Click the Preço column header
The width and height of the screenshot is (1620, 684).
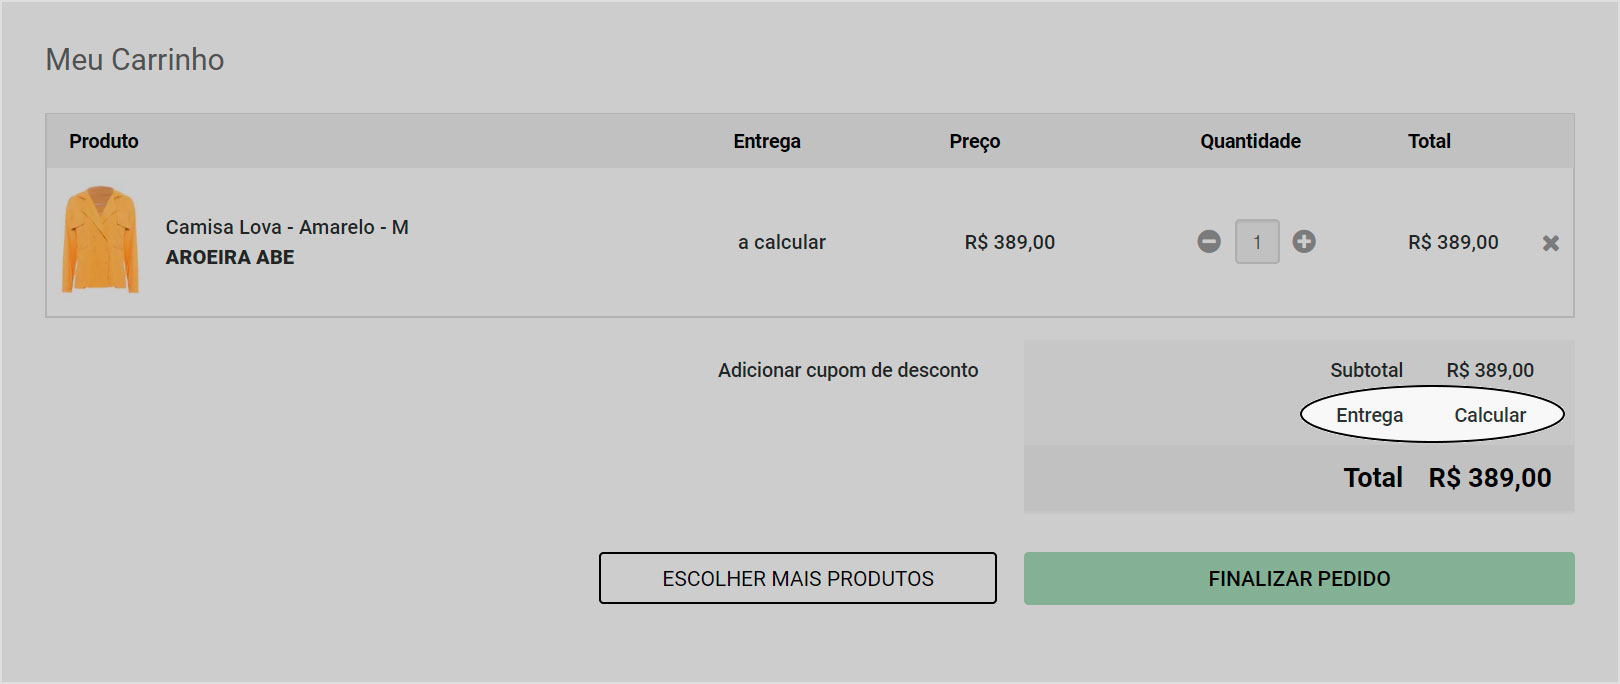point(975,141)
